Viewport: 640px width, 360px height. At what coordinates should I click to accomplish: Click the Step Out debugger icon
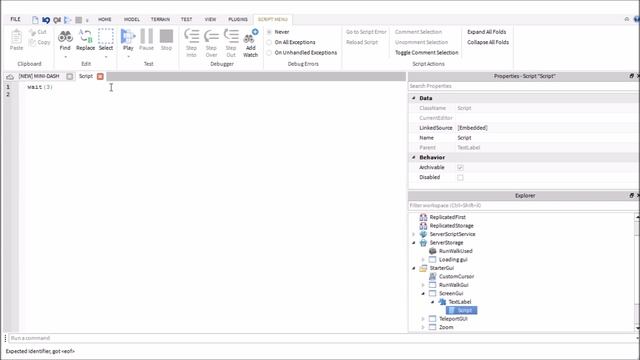(231, 36)
